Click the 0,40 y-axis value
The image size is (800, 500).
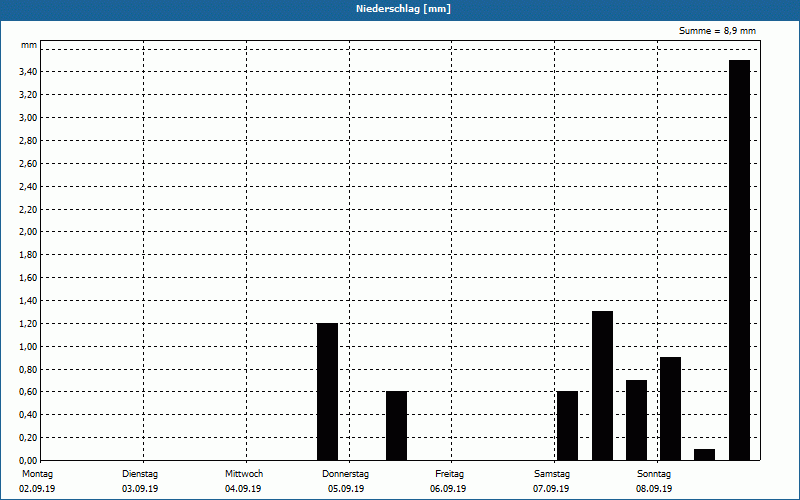(28, 414)
